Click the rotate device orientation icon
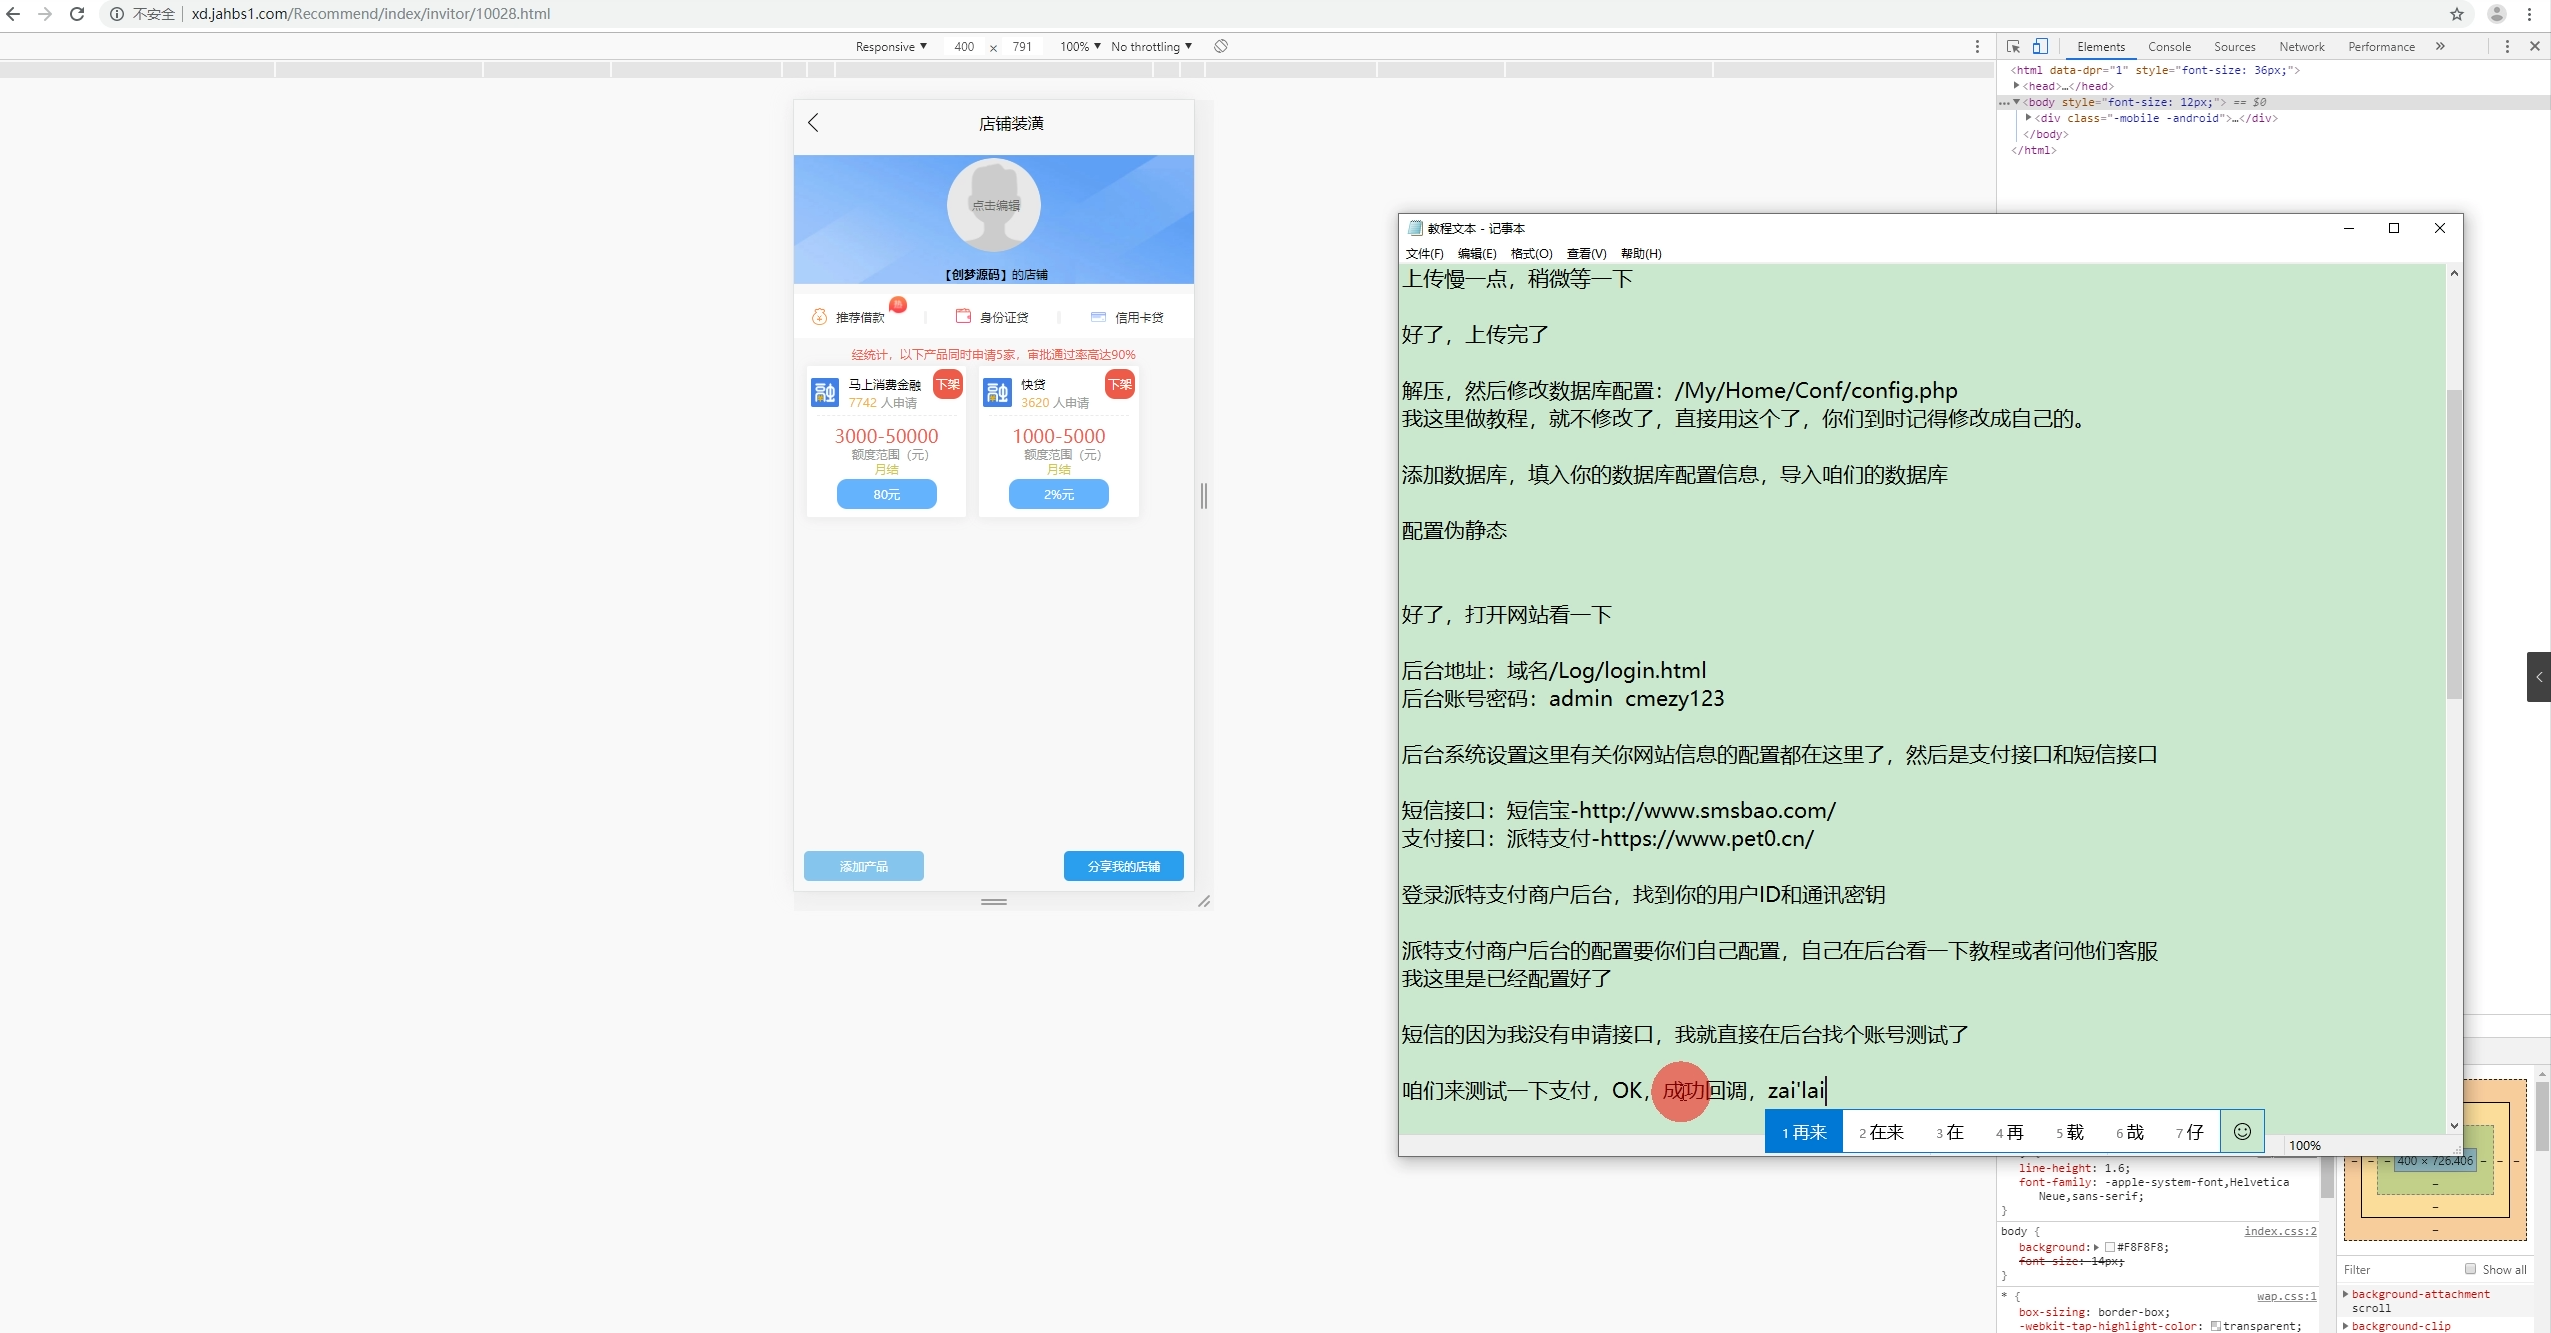 (x=1221, y=46)
